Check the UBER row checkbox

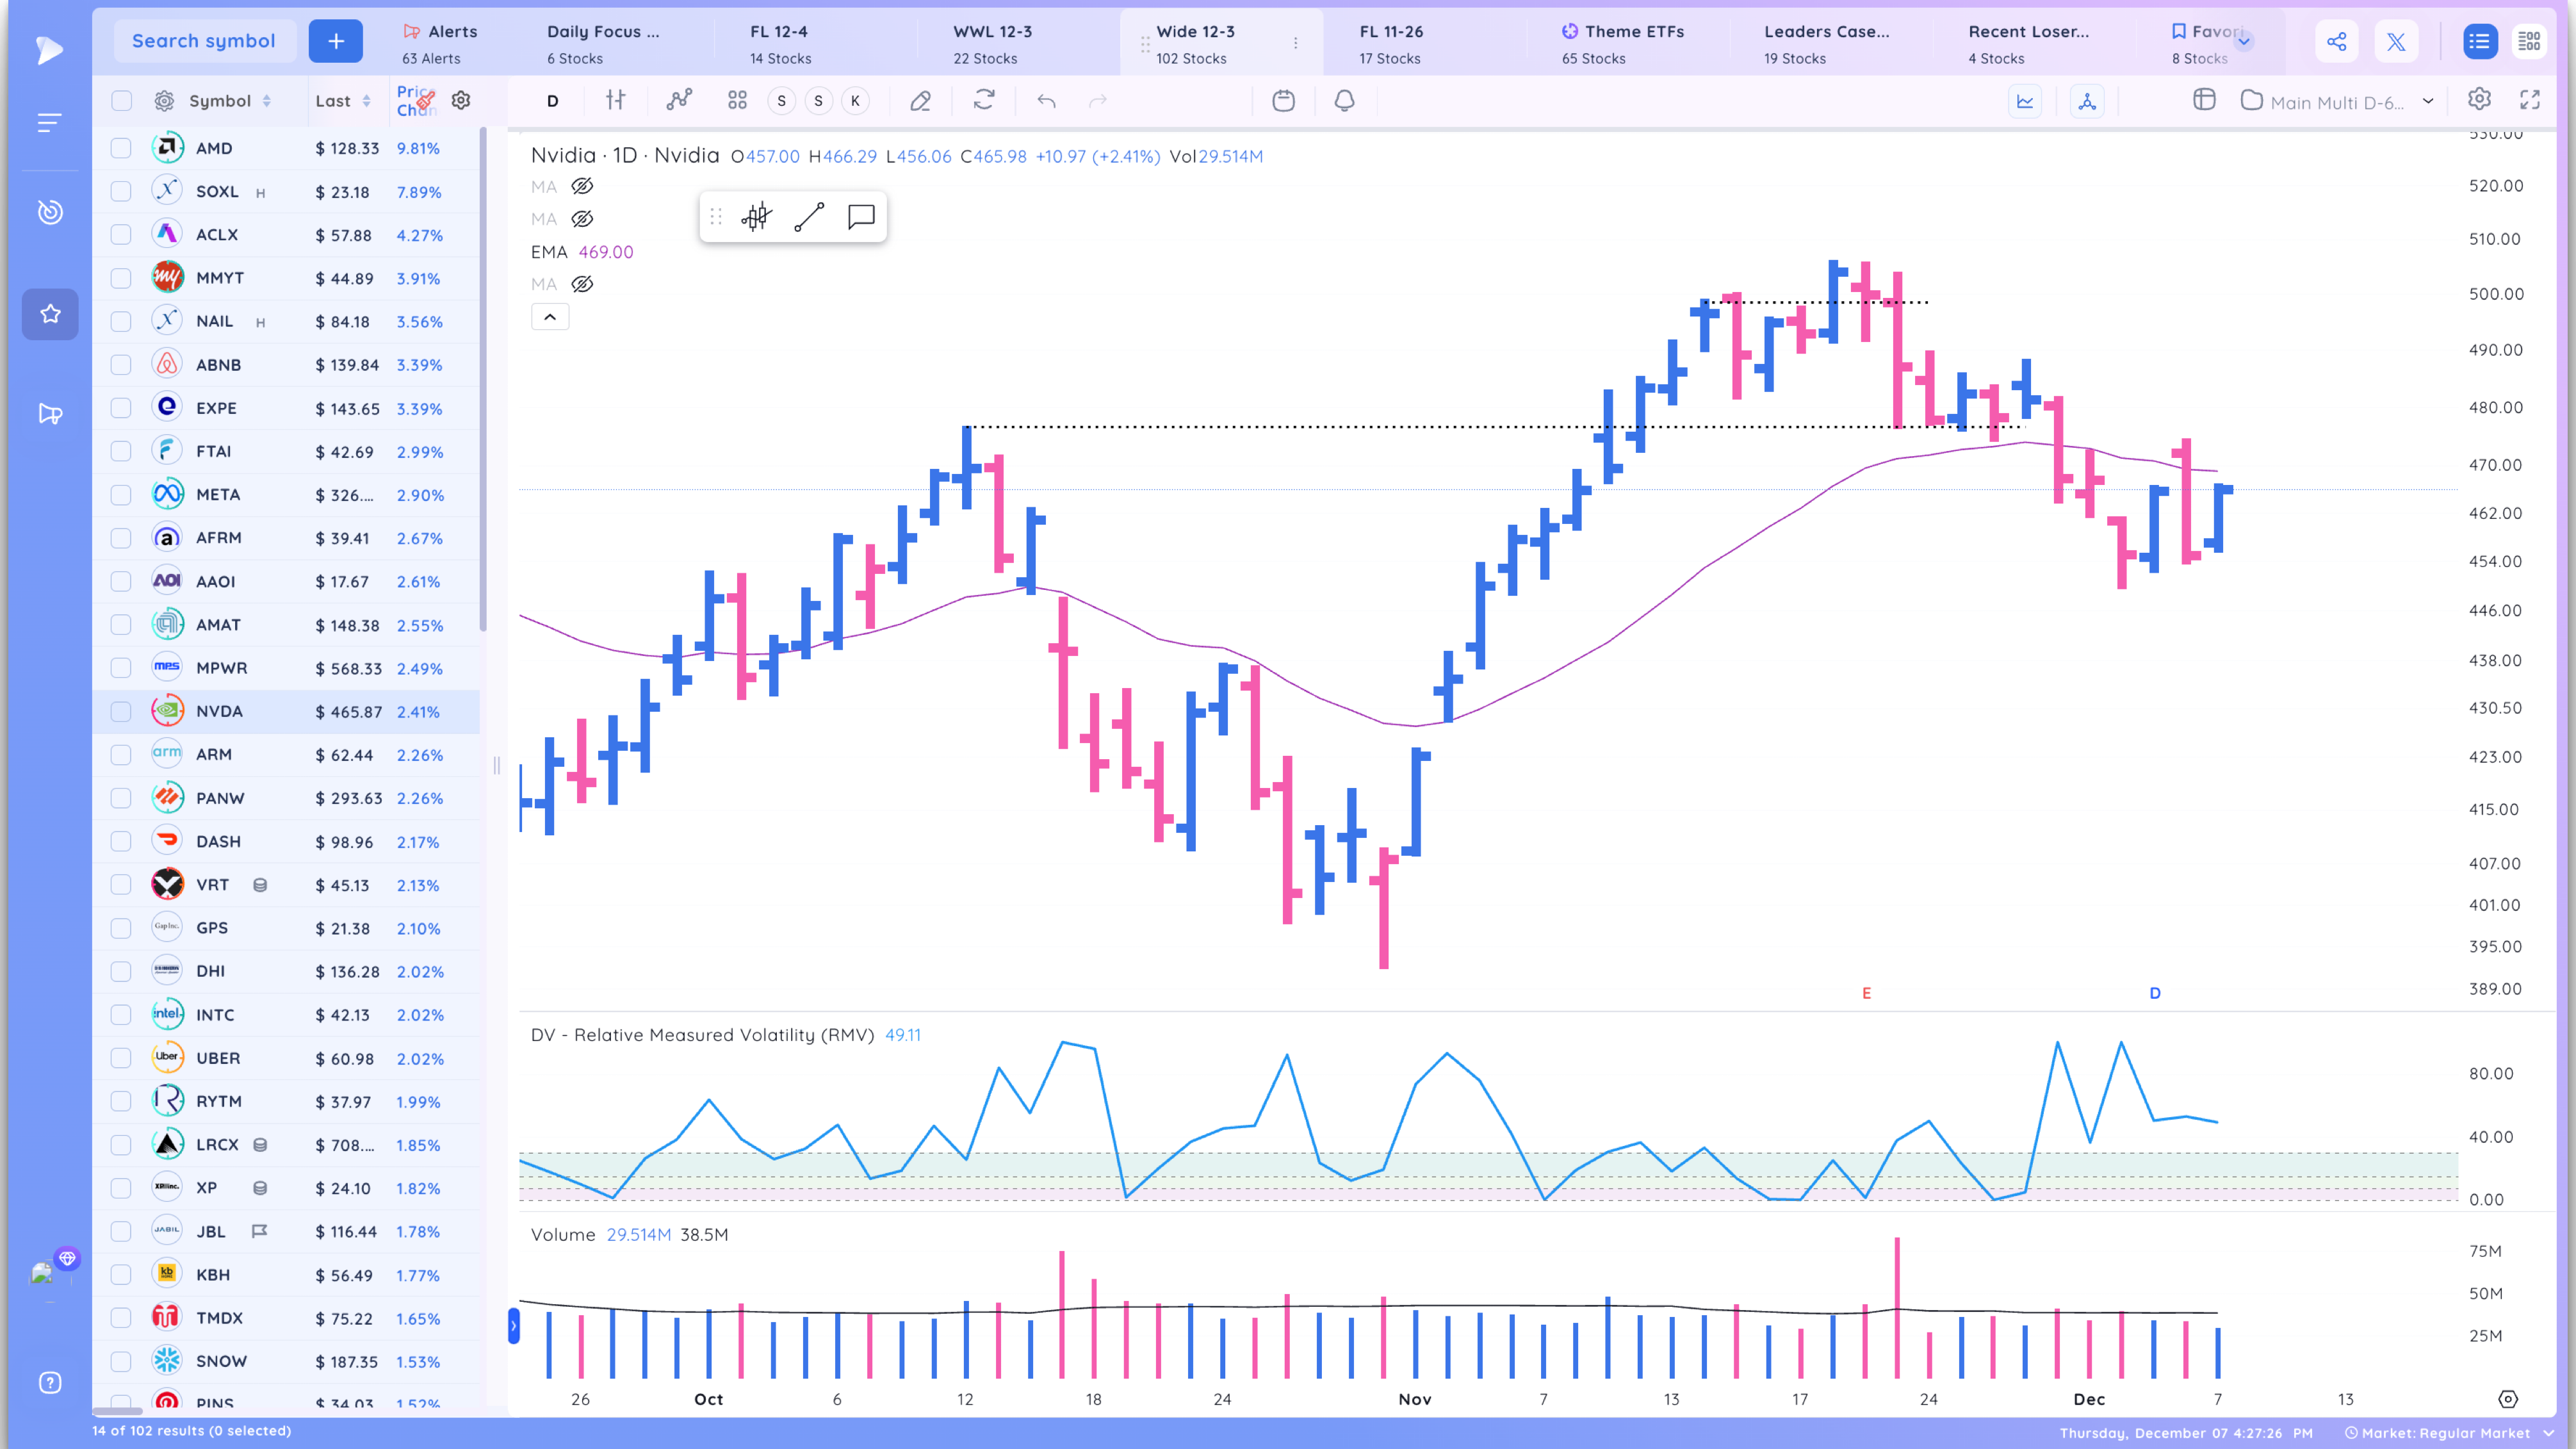pos(121,1058)
